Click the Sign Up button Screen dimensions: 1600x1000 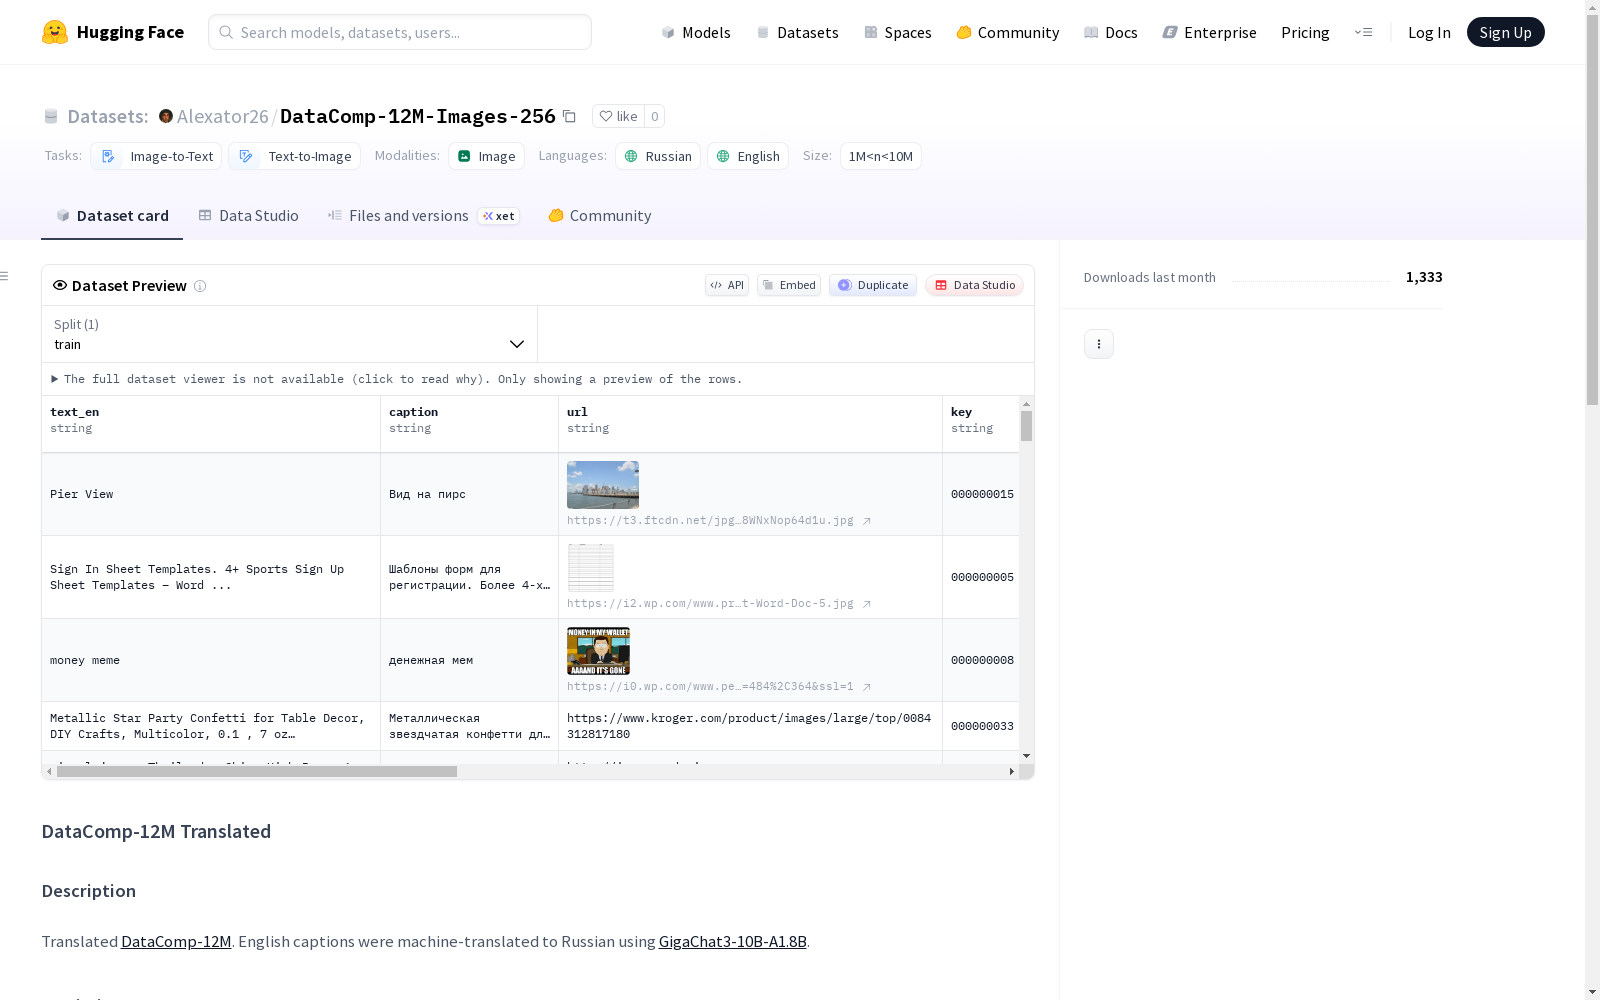point(1505,32)
